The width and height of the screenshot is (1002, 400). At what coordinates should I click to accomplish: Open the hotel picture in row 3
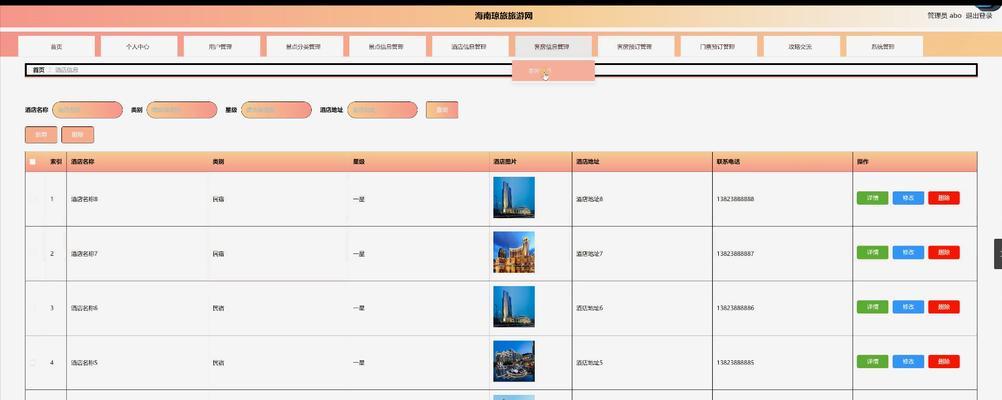[514, 307]
